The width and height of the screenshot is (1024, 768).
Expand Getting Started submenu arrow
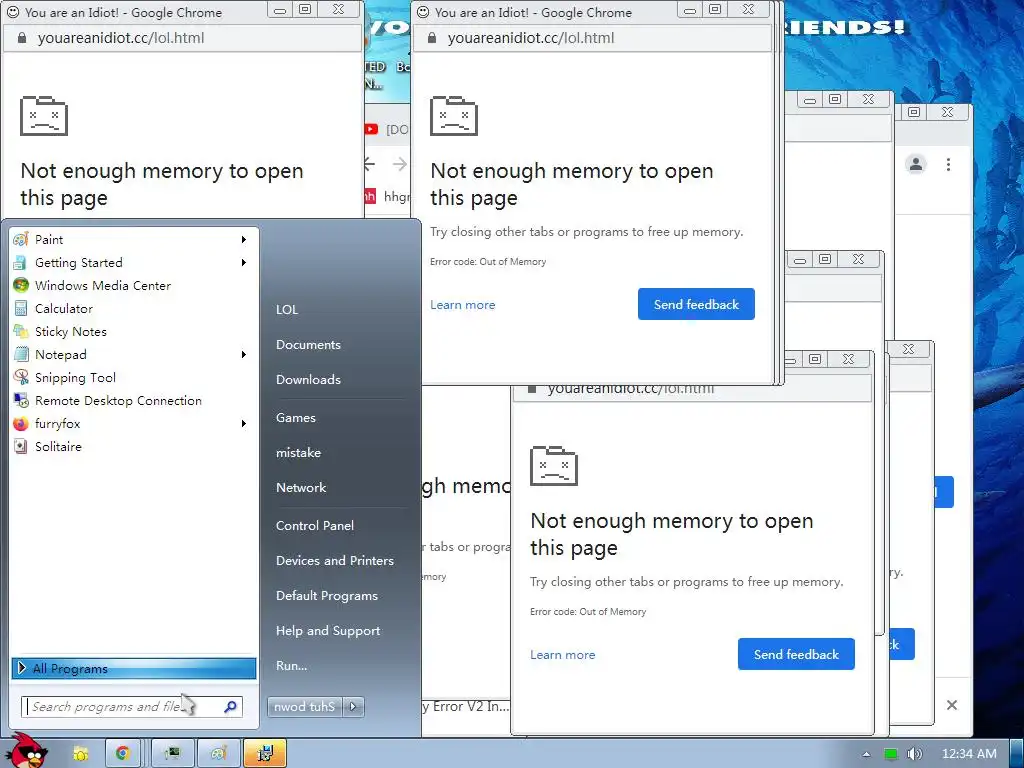pos(244,263)
